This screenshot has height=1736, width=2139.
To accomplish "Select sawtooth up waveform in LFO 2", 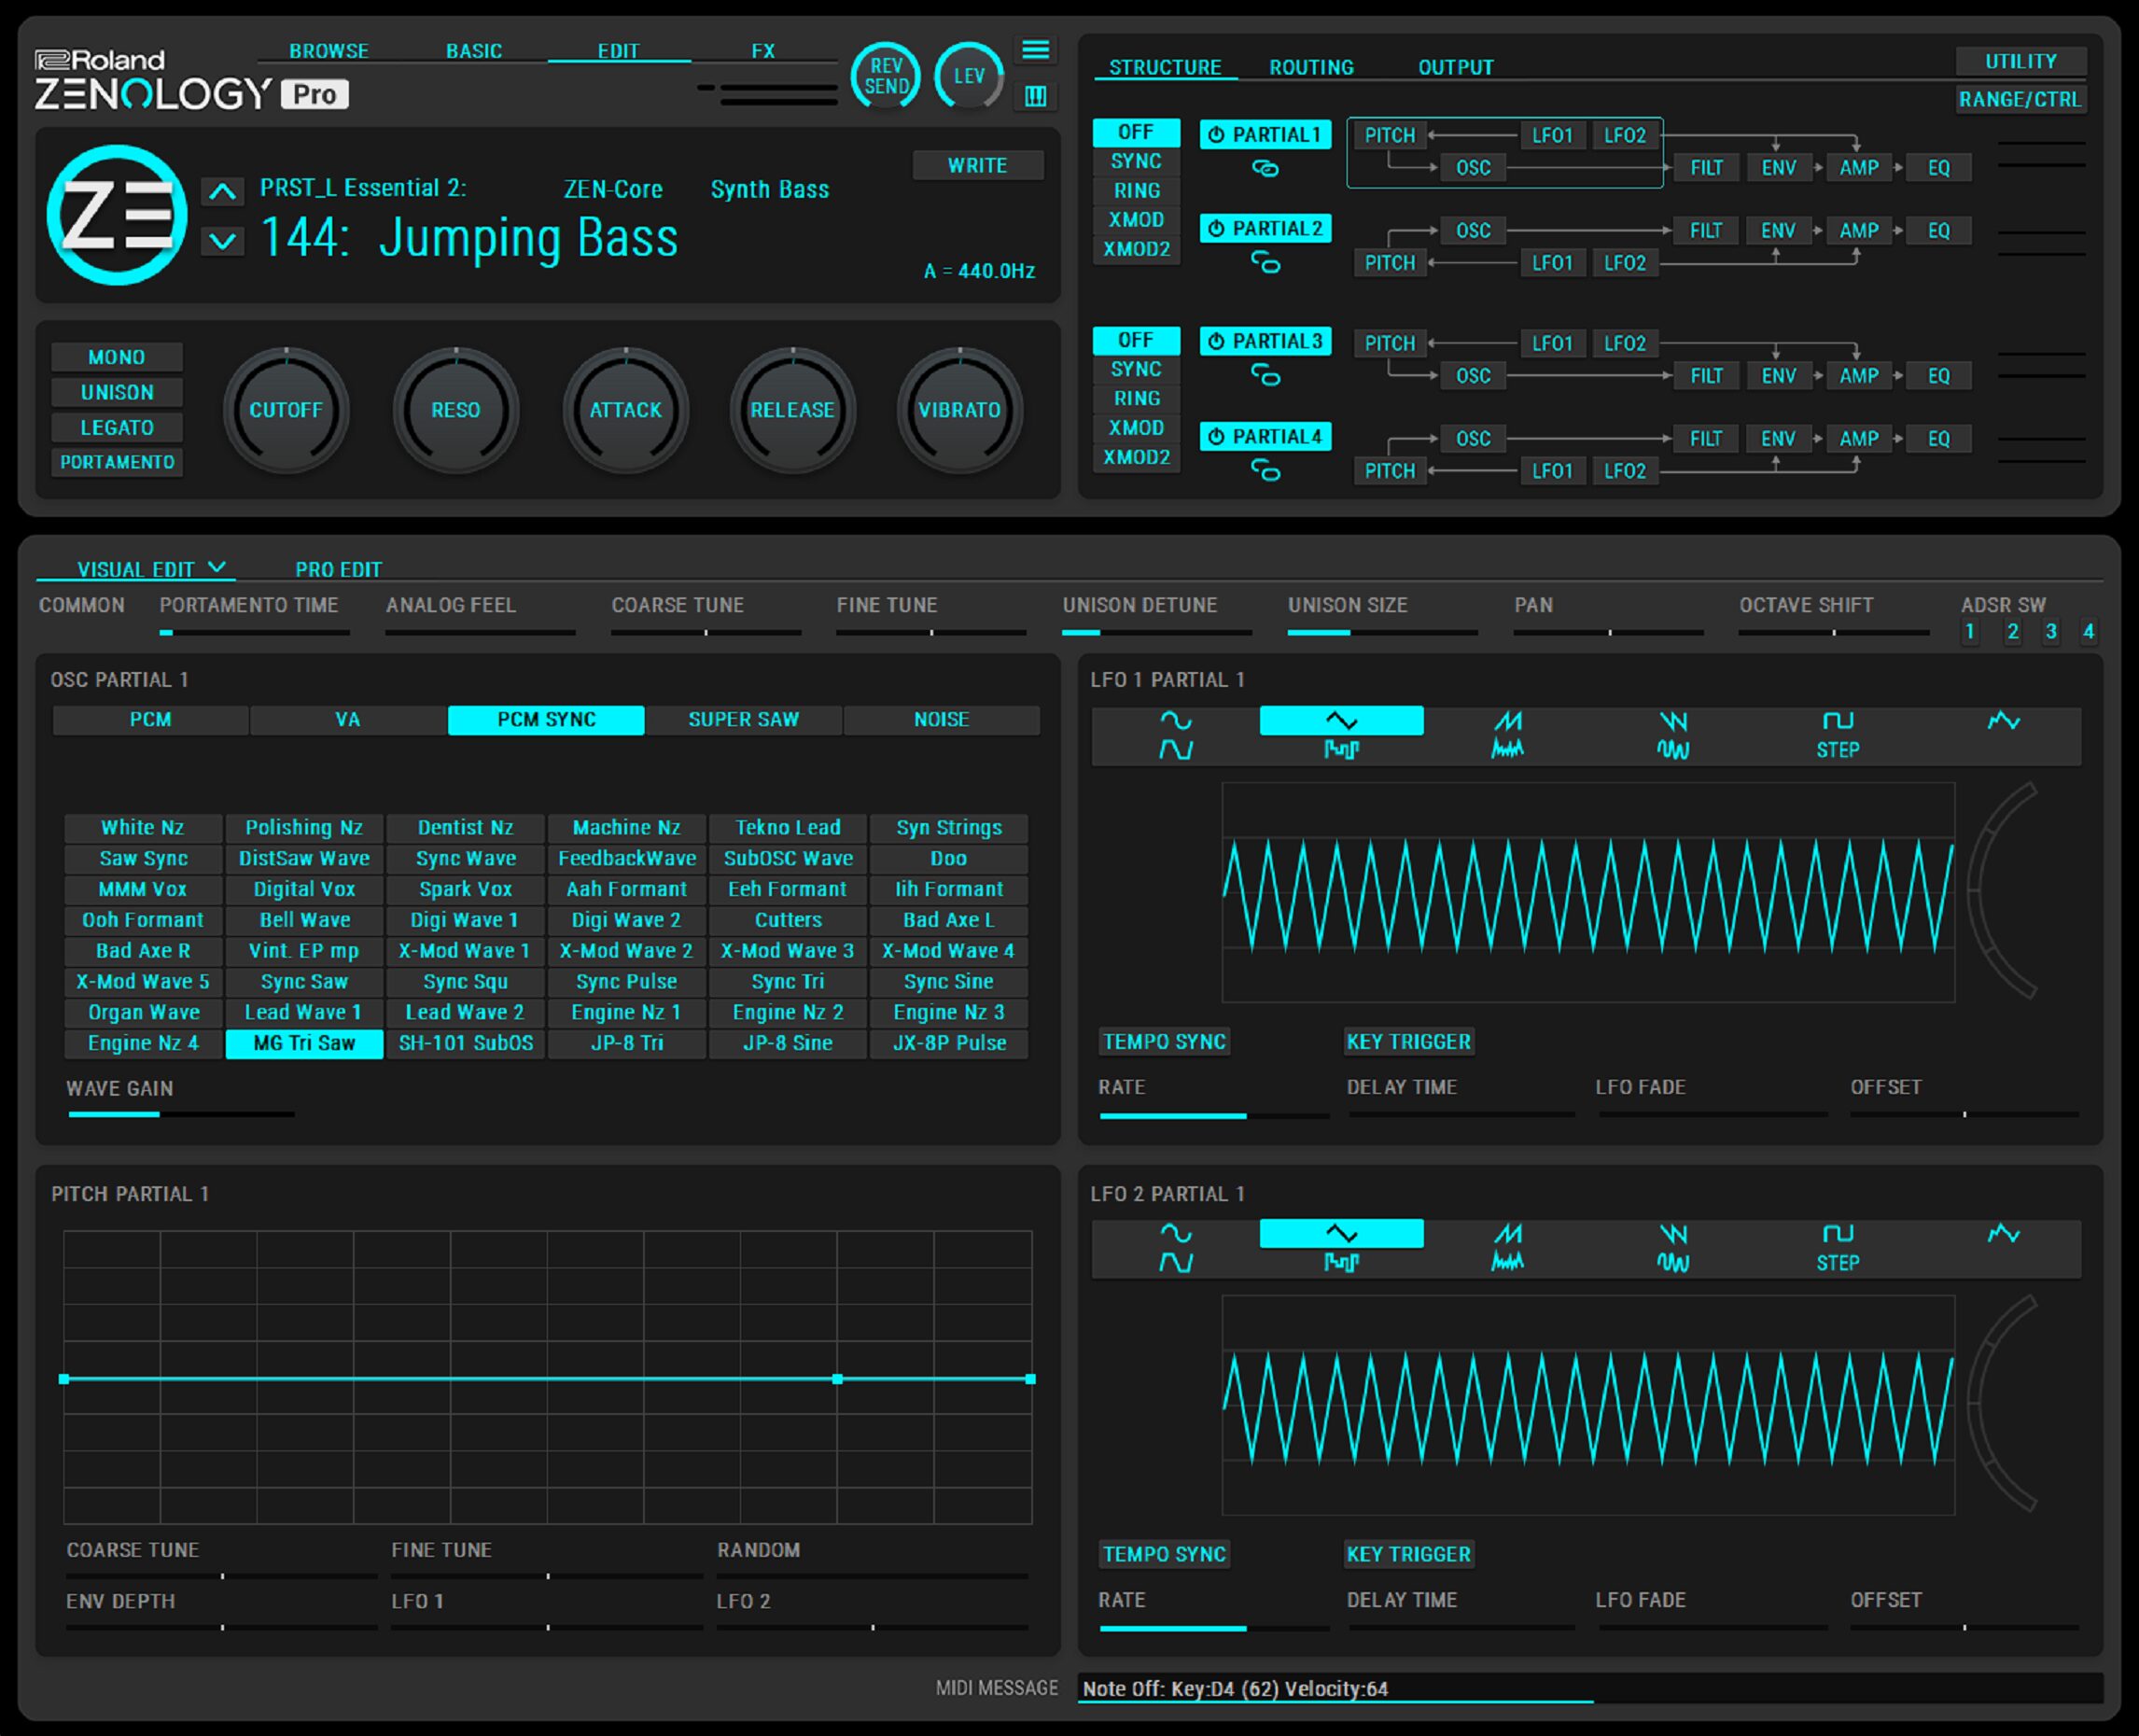I will [x=1507, y=1233].
